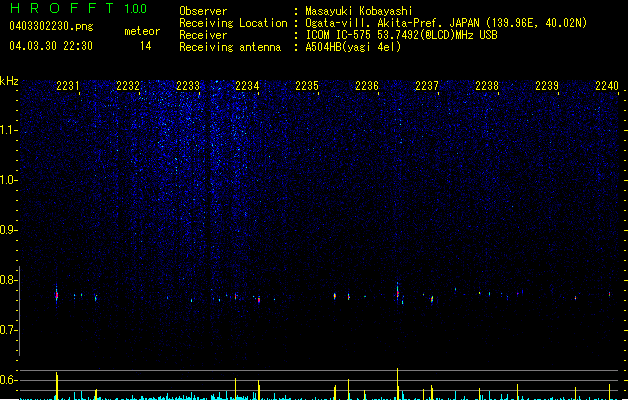
Task: Click the 0.9 frequency axis label
Action: coord(9,230)
